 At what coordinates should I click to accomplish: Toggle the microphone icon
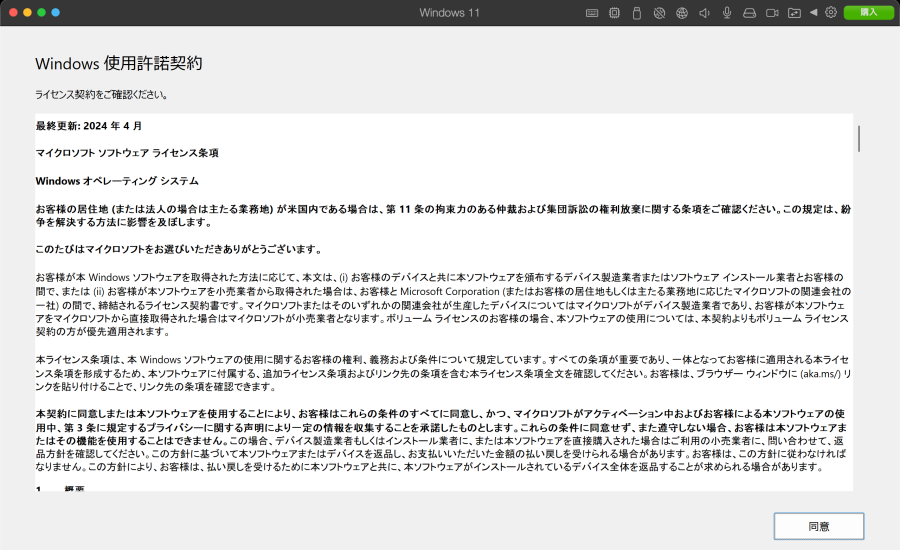727,13
